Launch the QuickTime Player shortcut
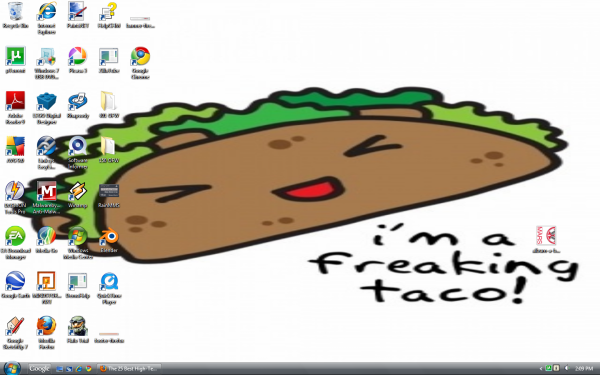The width and height of the screenshot is (600, 375). 109,287
